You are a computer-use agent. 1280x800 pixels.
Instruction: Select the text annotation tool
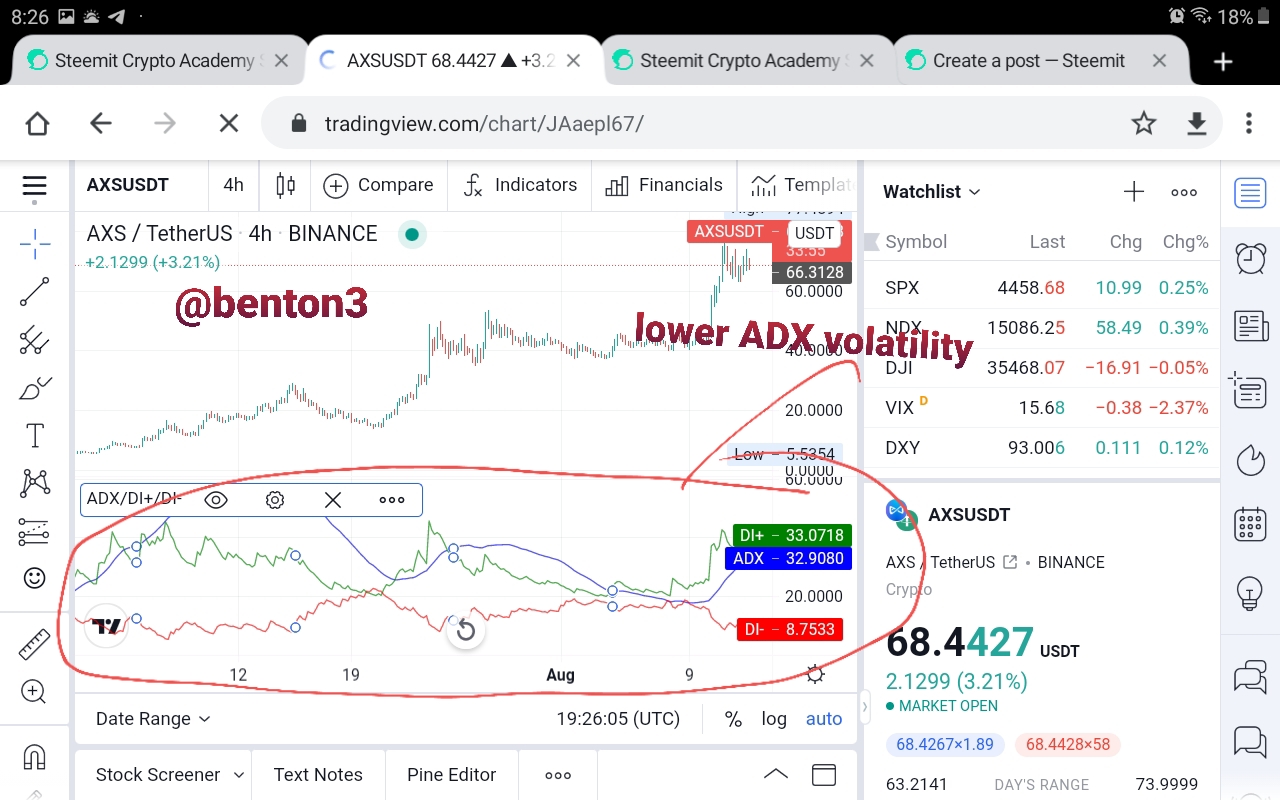click(x=34, y=435)
